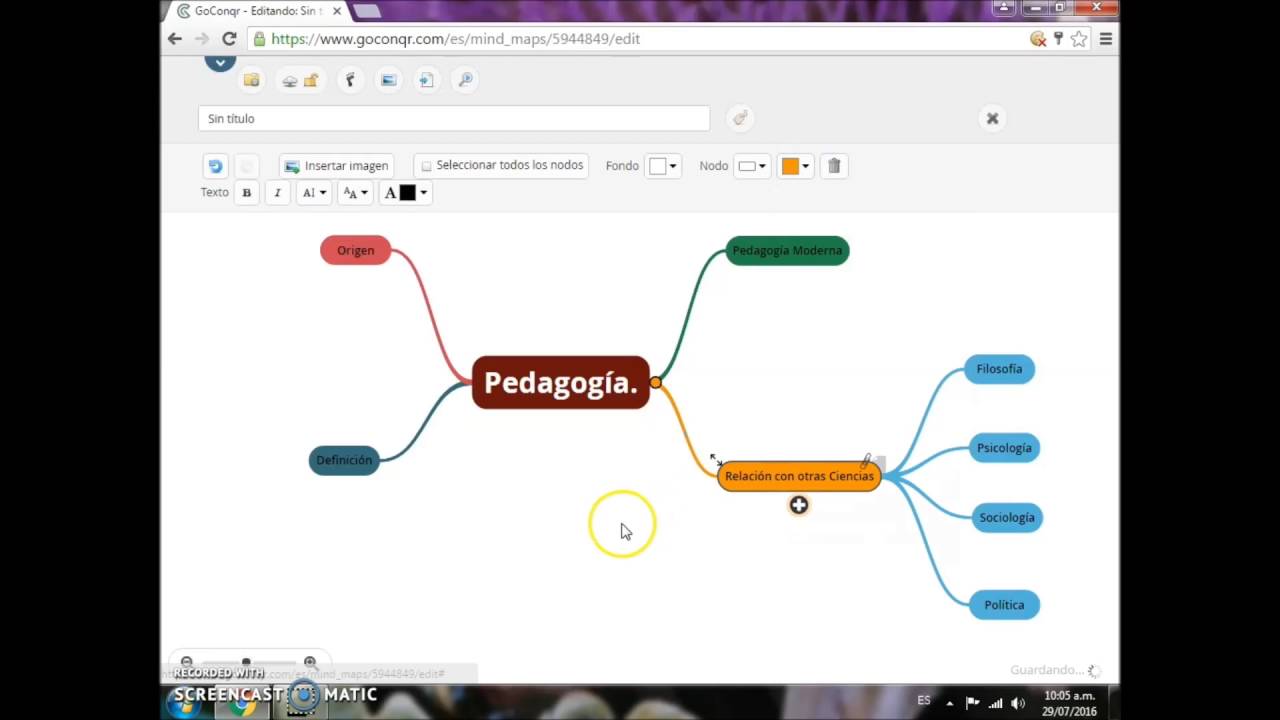Open the text alignment dropdown

[314, 193]
